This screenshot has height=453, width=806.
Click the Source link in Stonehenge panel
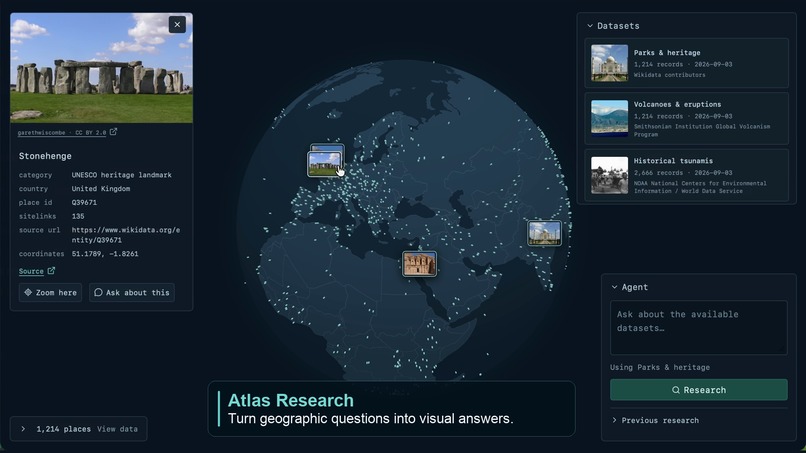(x=31, y=271)
